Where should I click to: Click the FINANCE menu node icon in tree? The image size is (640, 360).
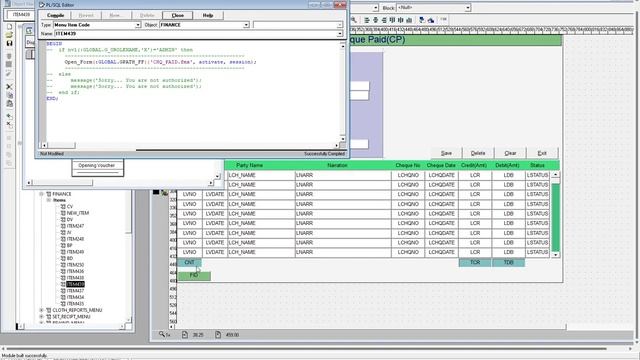click(x=49, y=194)
